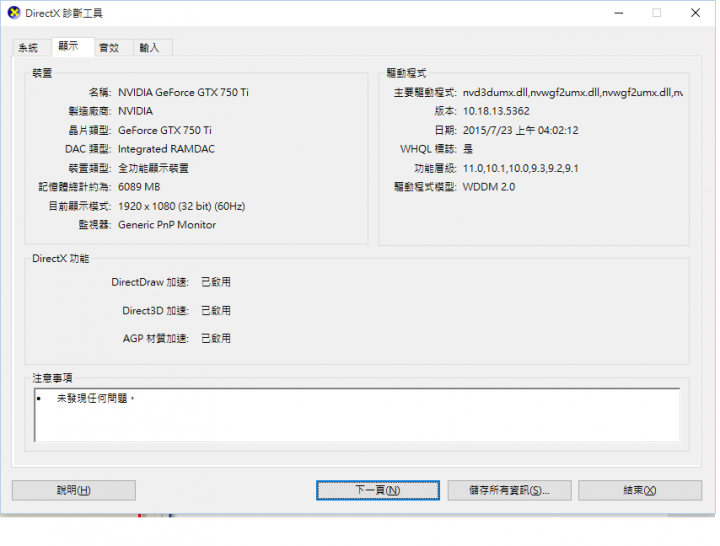Viewport: 720px width, 546px height.
Task: Click memory value 6089 MB
Action: [139, 187]
